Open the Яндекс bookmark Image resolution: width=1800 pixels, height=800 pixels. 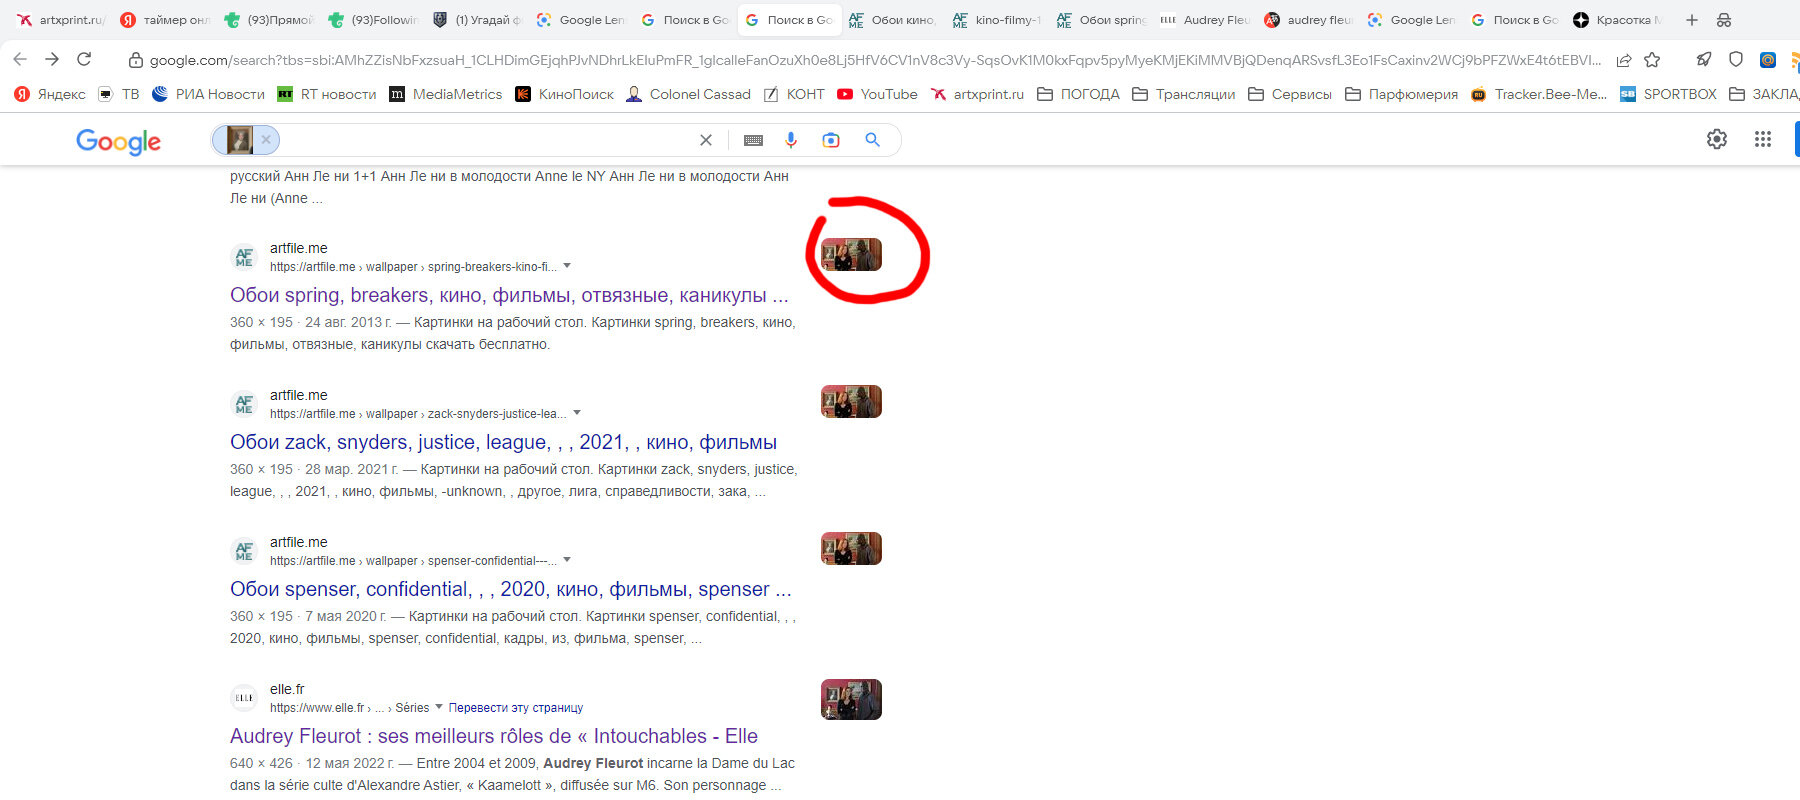(x=50, y=94)
